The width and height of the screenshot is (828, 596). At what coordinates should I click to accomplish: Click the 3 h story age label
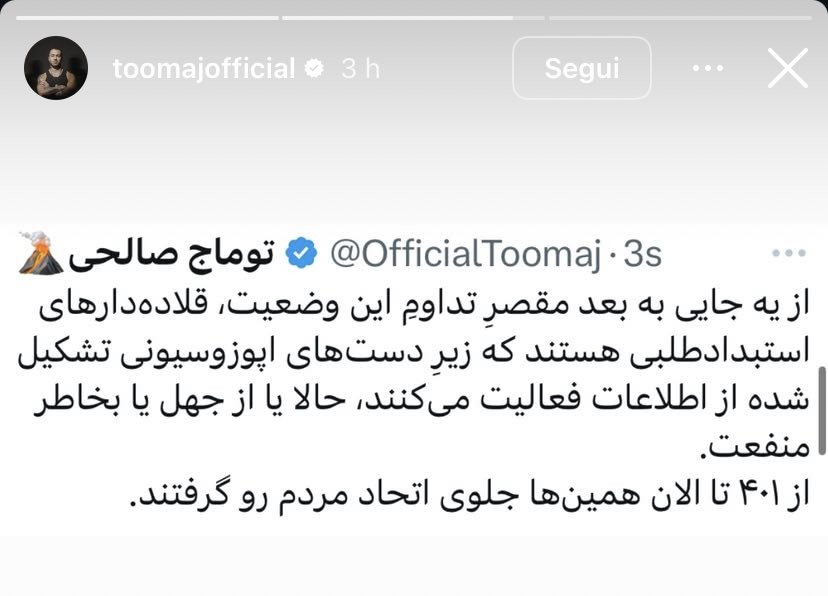pos(360,69)
